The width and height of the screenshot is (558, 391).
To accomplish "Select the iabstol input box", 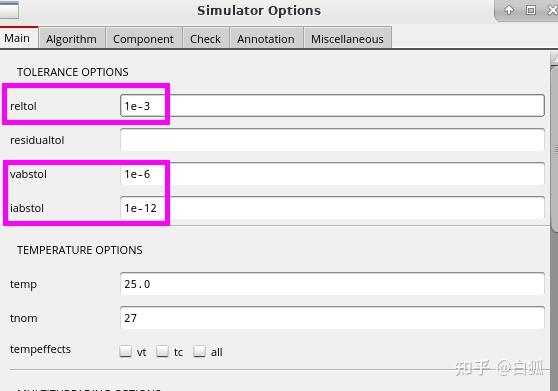I will (x=332, y=208).
